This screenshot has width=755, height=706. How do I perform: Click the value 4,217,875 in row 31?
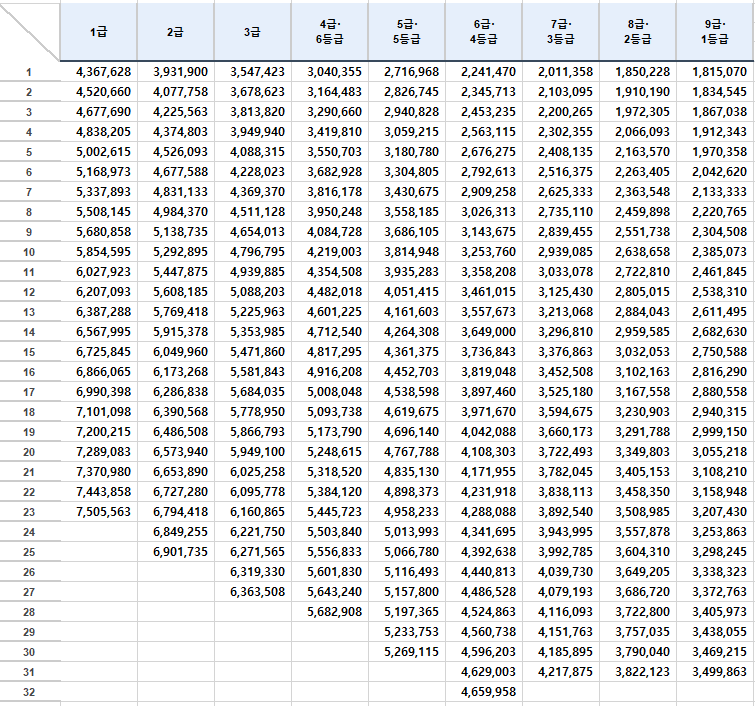tap(565, 672)
